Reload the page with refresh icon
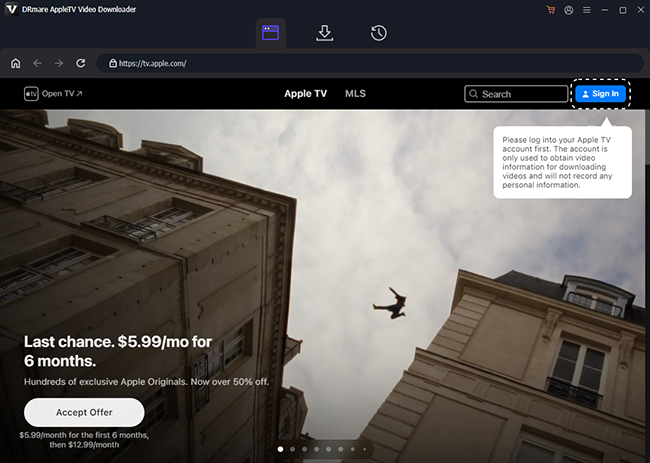The image size is (650, 463). tap(80, 63)
